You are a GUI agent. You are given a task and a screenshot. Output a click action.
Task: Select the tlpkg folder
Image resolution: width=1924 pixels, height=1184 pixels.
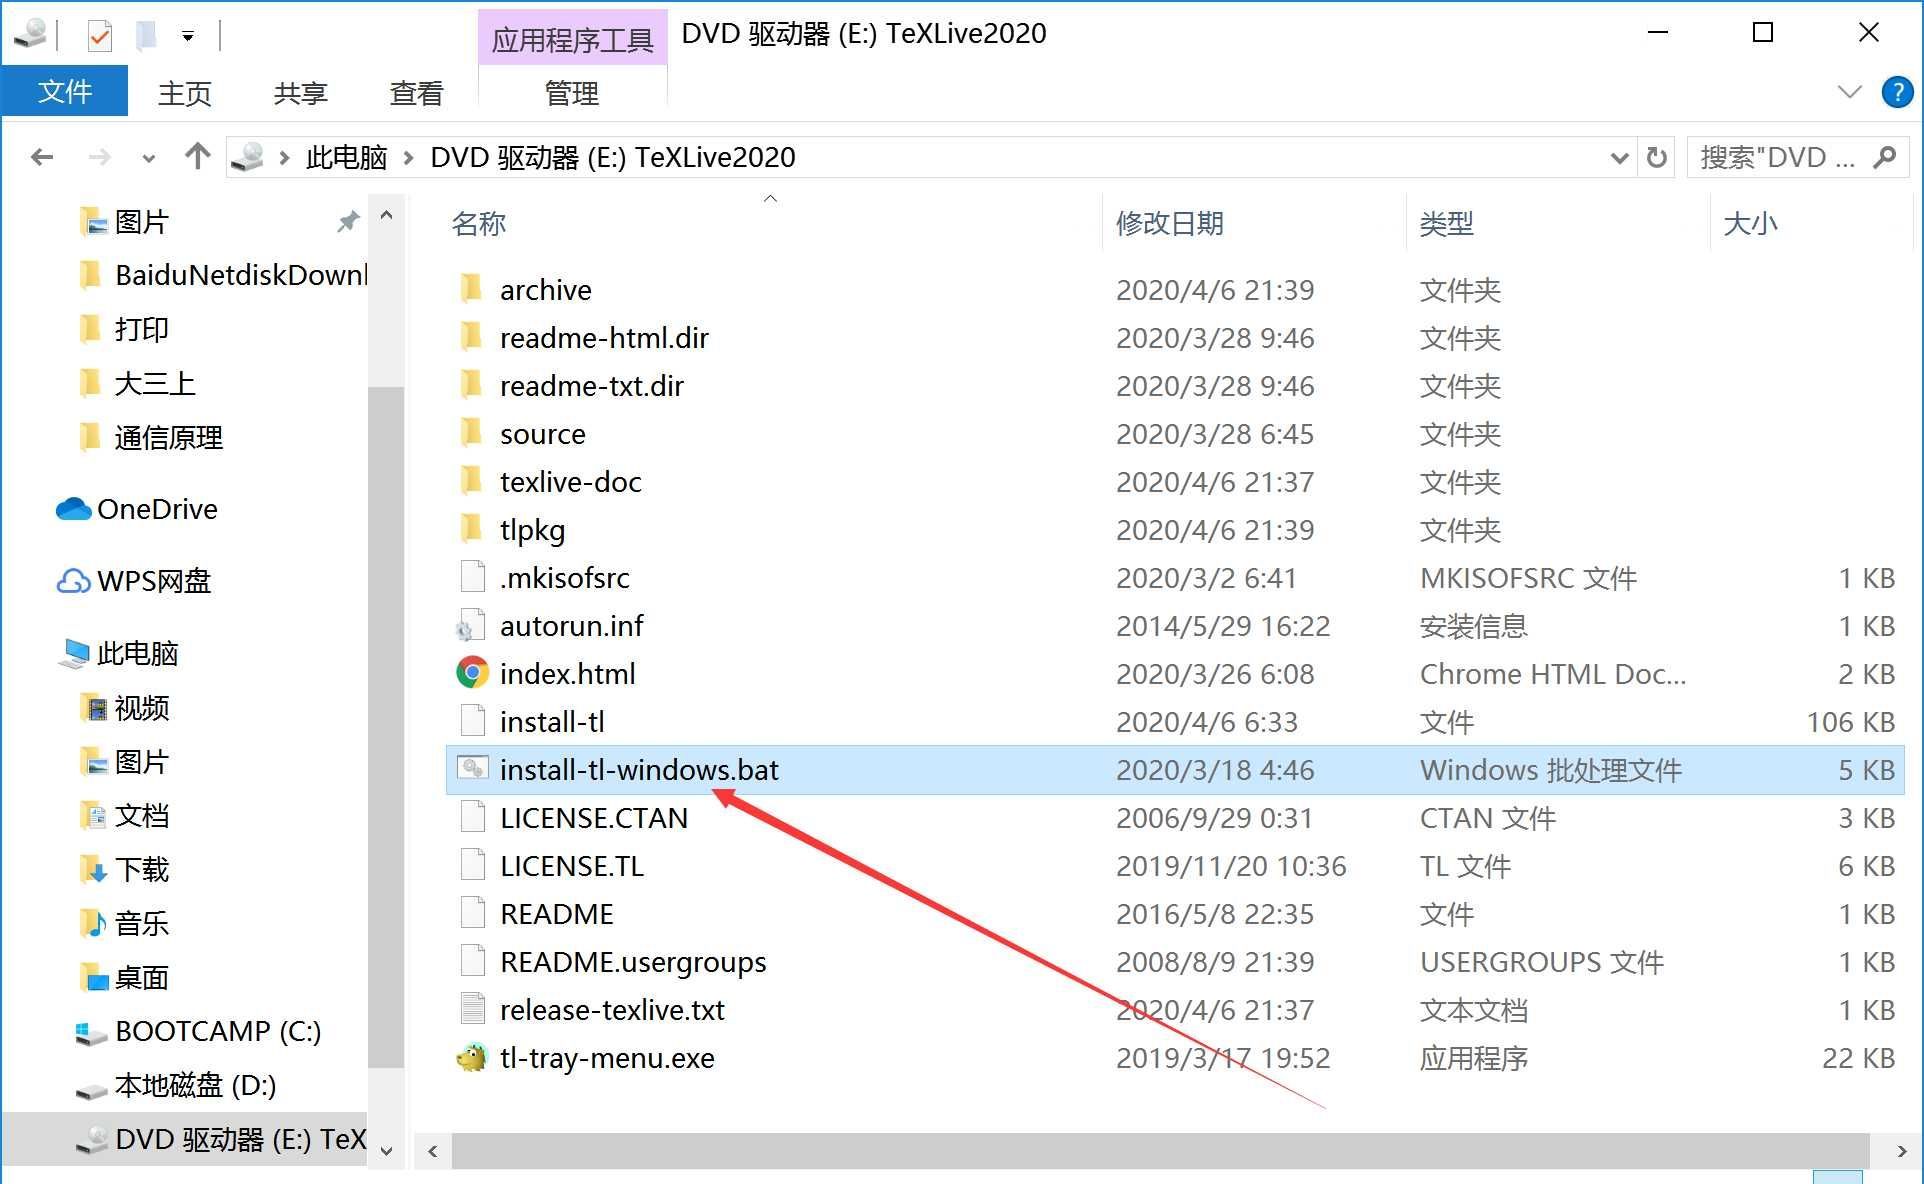click(x=533, y=530)
